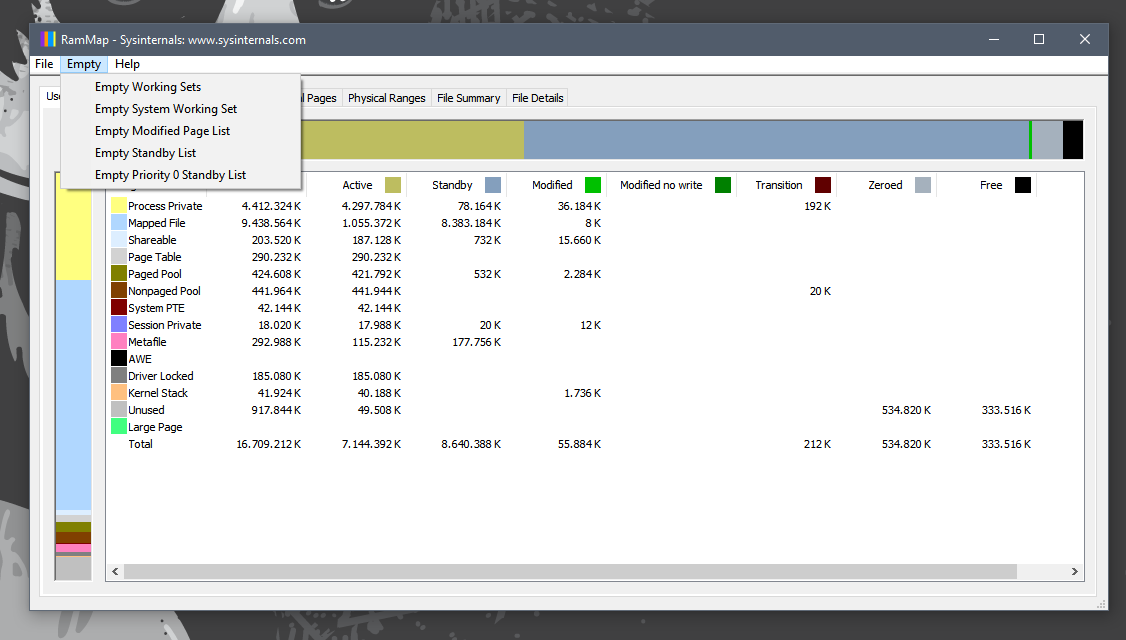Click the Standby column blue swatch

tap(493, 185)
